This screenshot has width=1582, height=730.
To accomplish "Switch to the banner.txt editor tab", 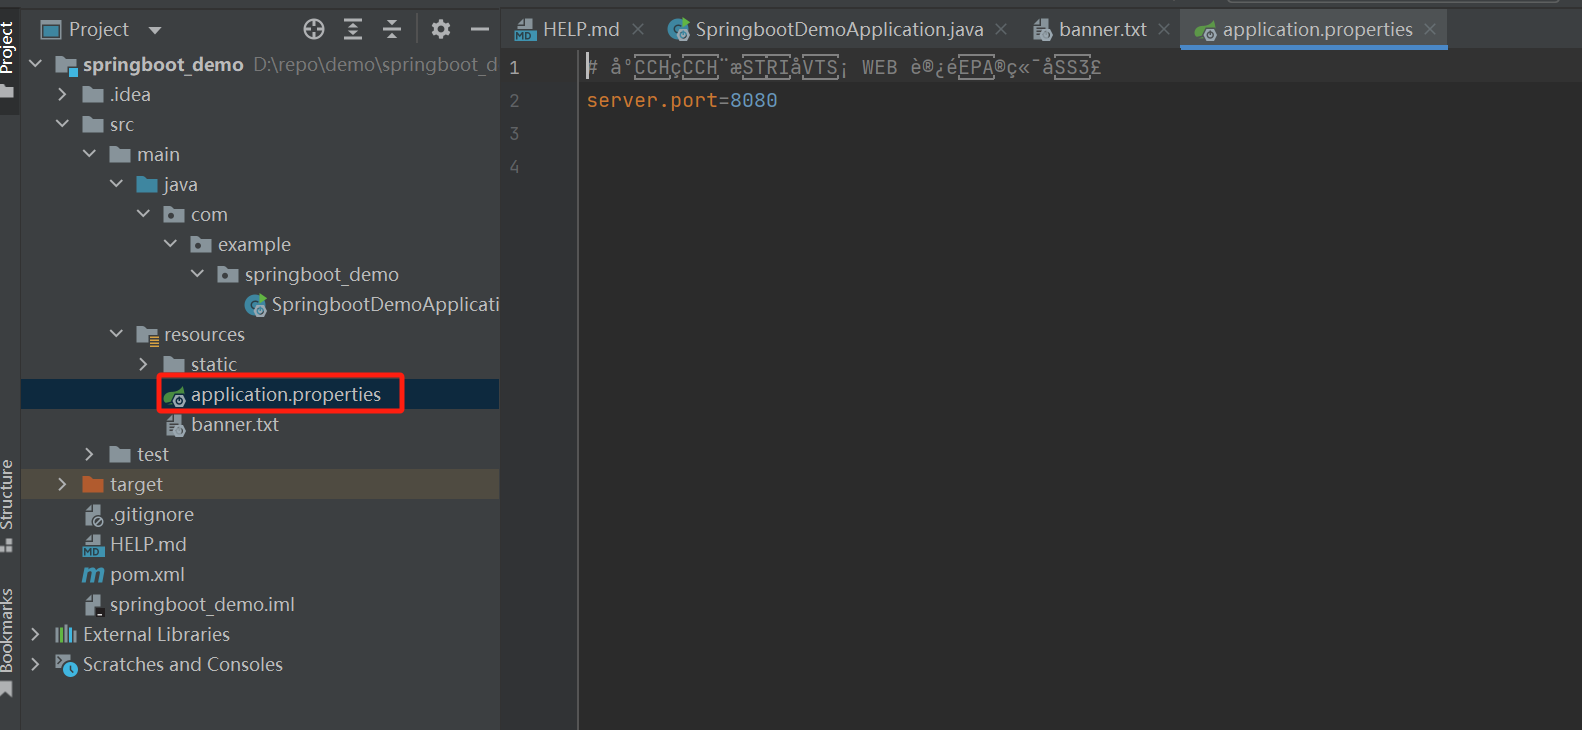I will coord(1102,30).
